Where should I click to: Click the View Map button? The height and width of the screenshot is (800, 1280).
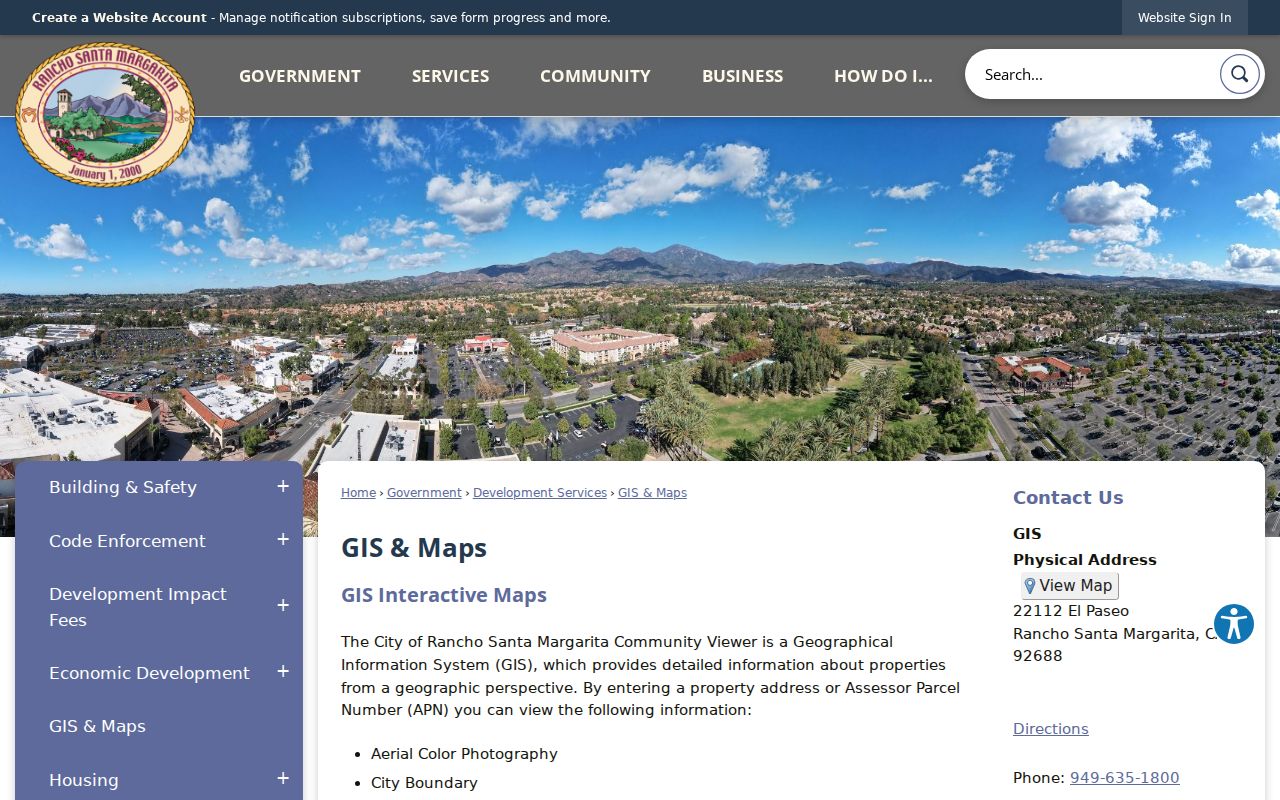point(1069,586)
